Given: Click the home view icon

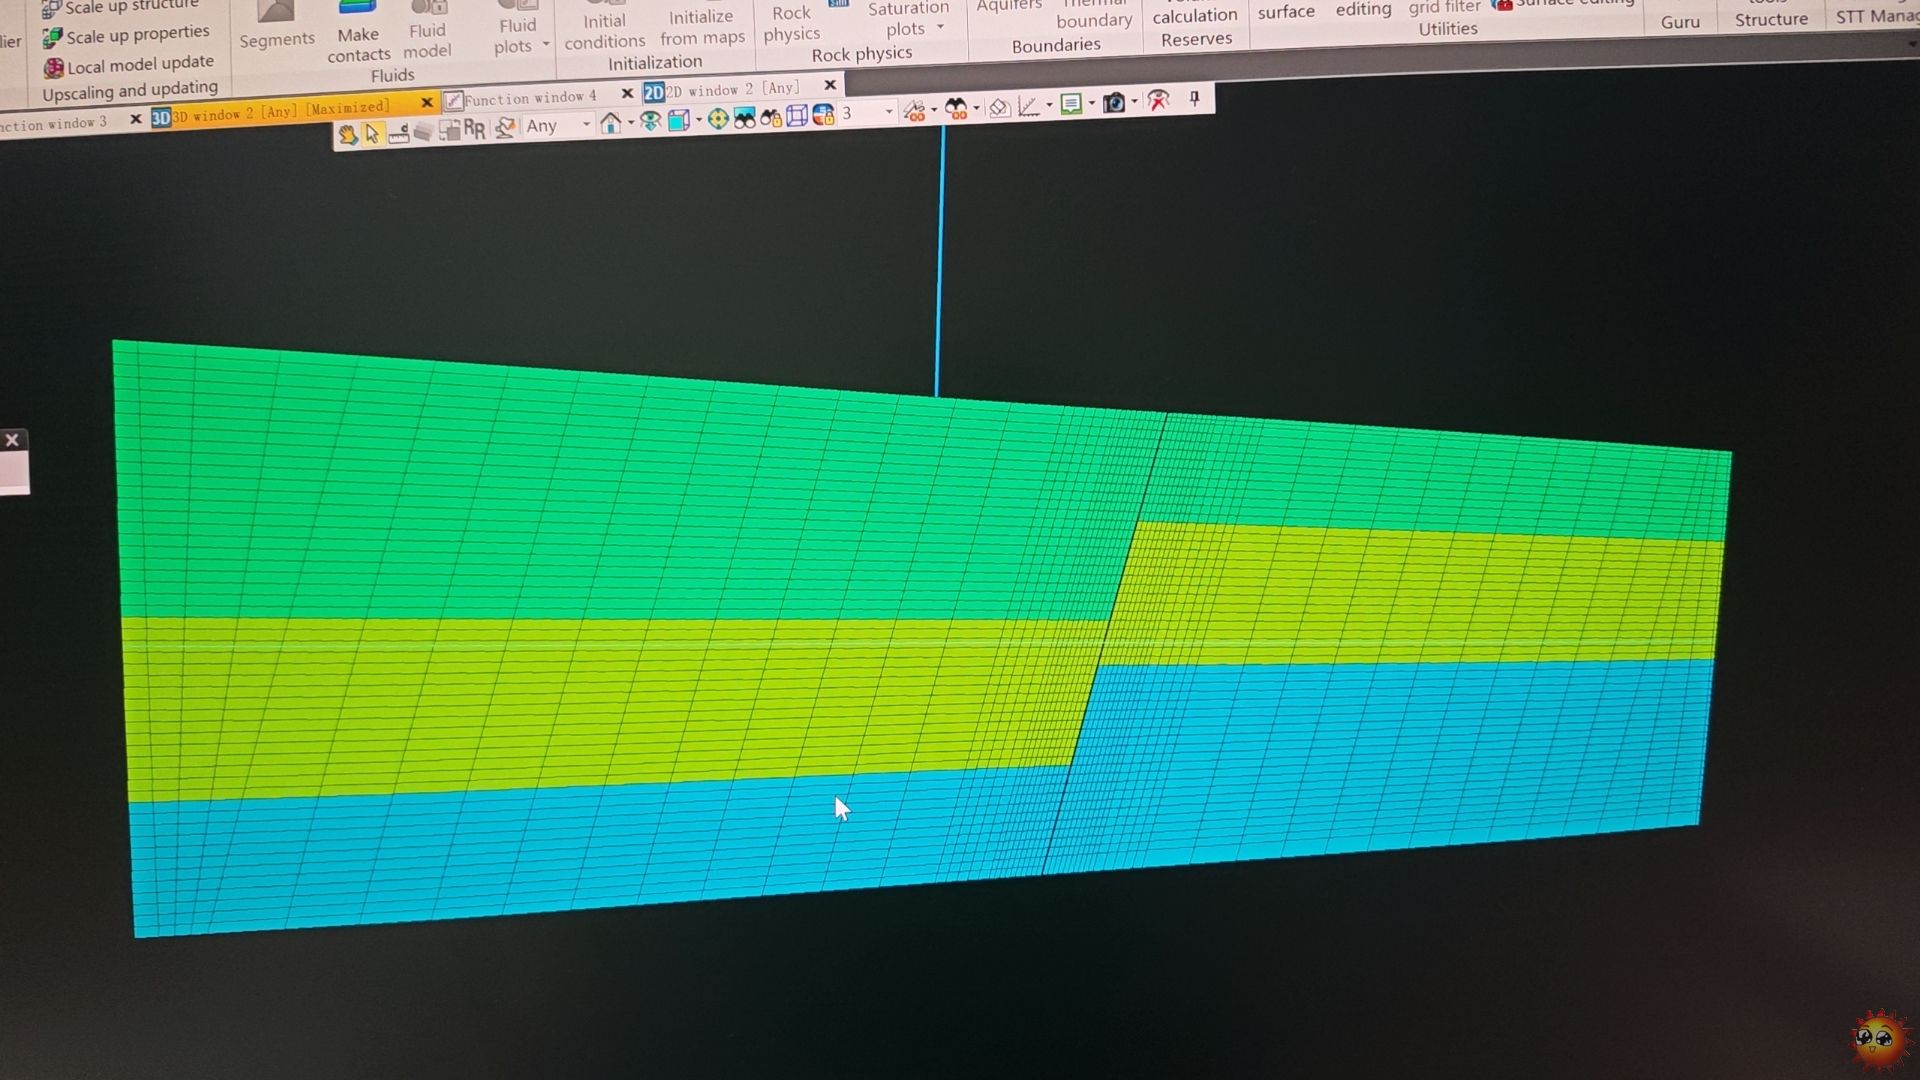Looking at the screenshot, I should [610, 123].
